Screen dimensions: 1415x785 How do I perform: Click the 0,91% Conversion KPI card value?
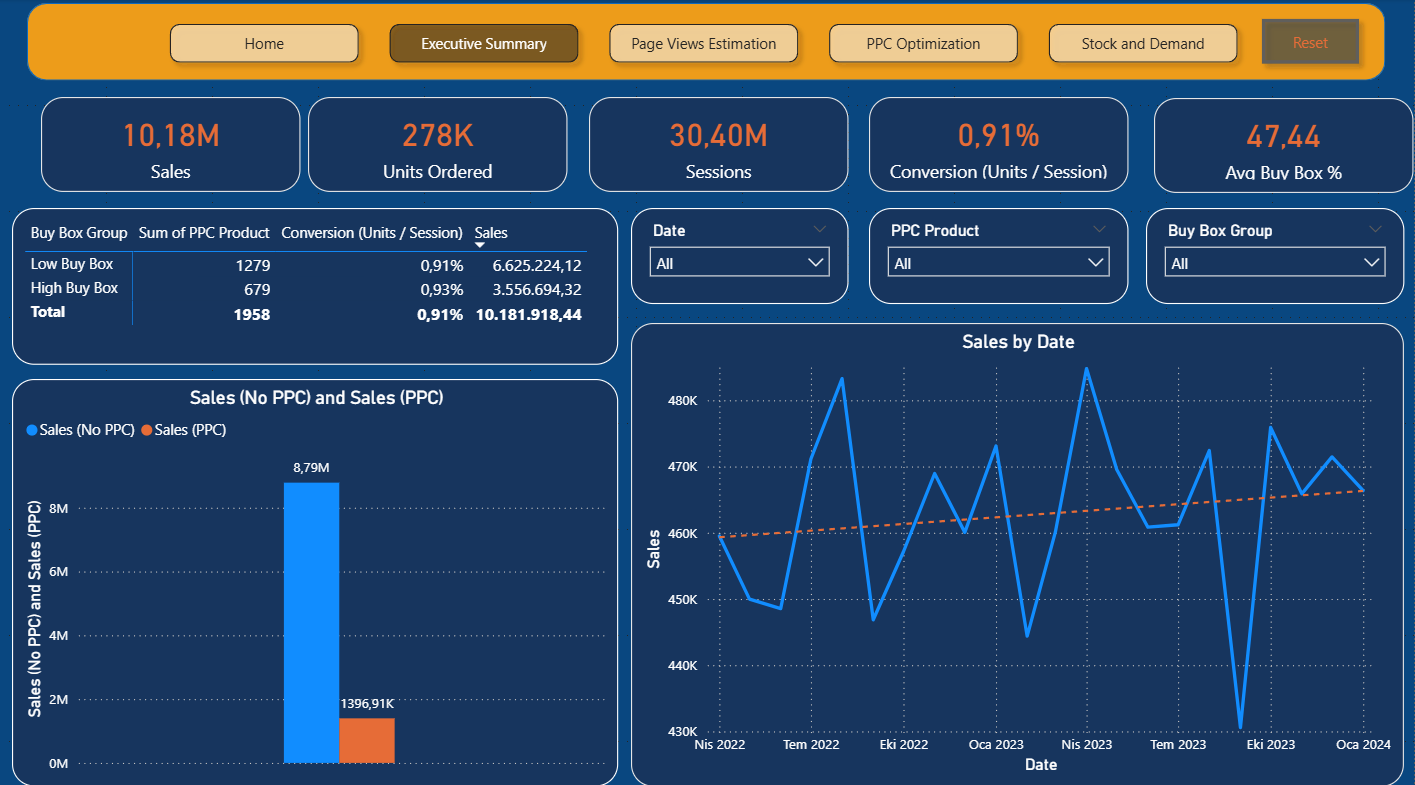[999, 136]
